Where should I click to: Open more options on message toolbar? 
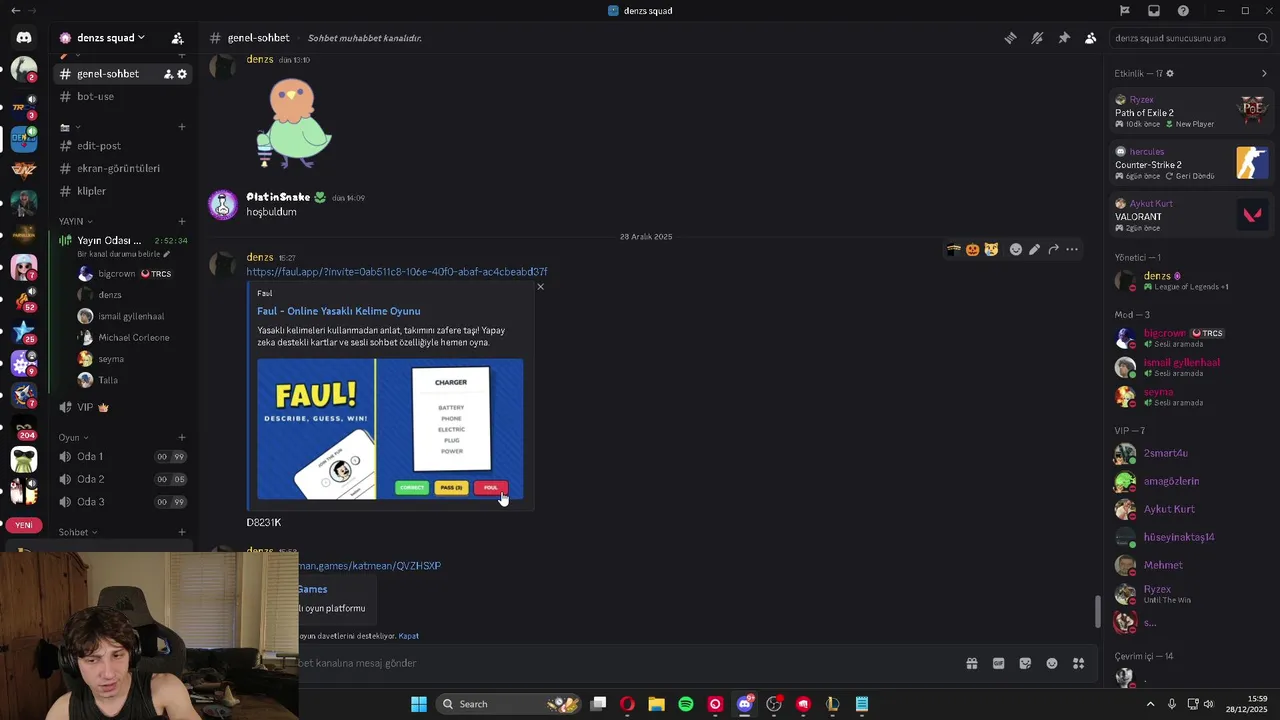pyautogui.click(x=1072, y=249)
